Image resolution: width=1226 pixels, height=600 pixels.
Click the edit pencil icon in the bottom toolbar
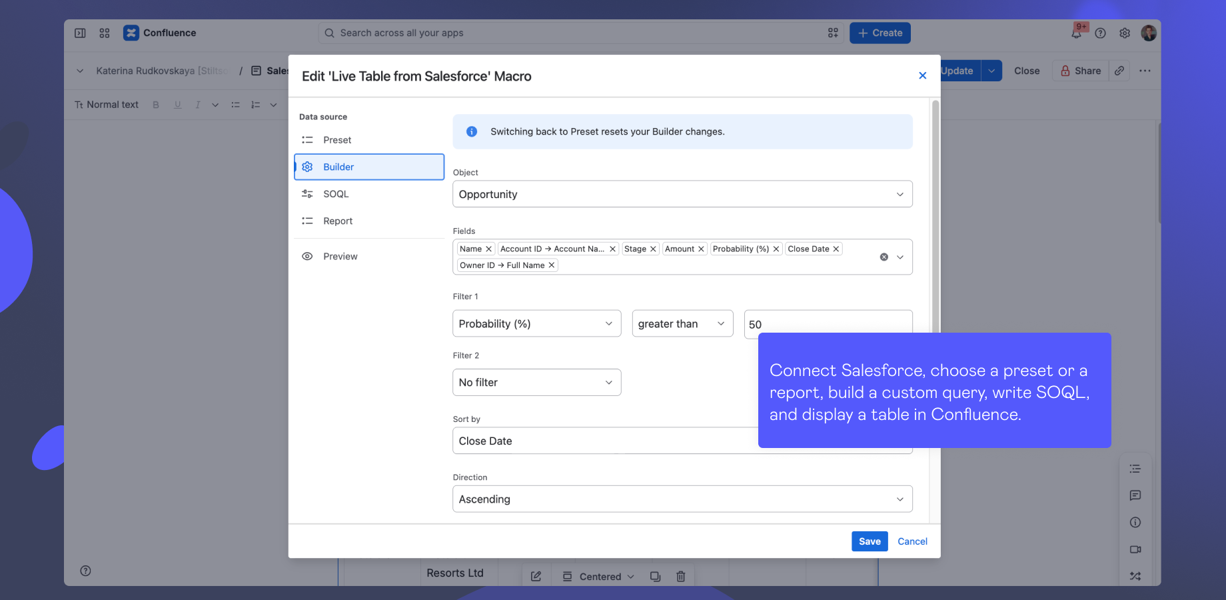536,577
